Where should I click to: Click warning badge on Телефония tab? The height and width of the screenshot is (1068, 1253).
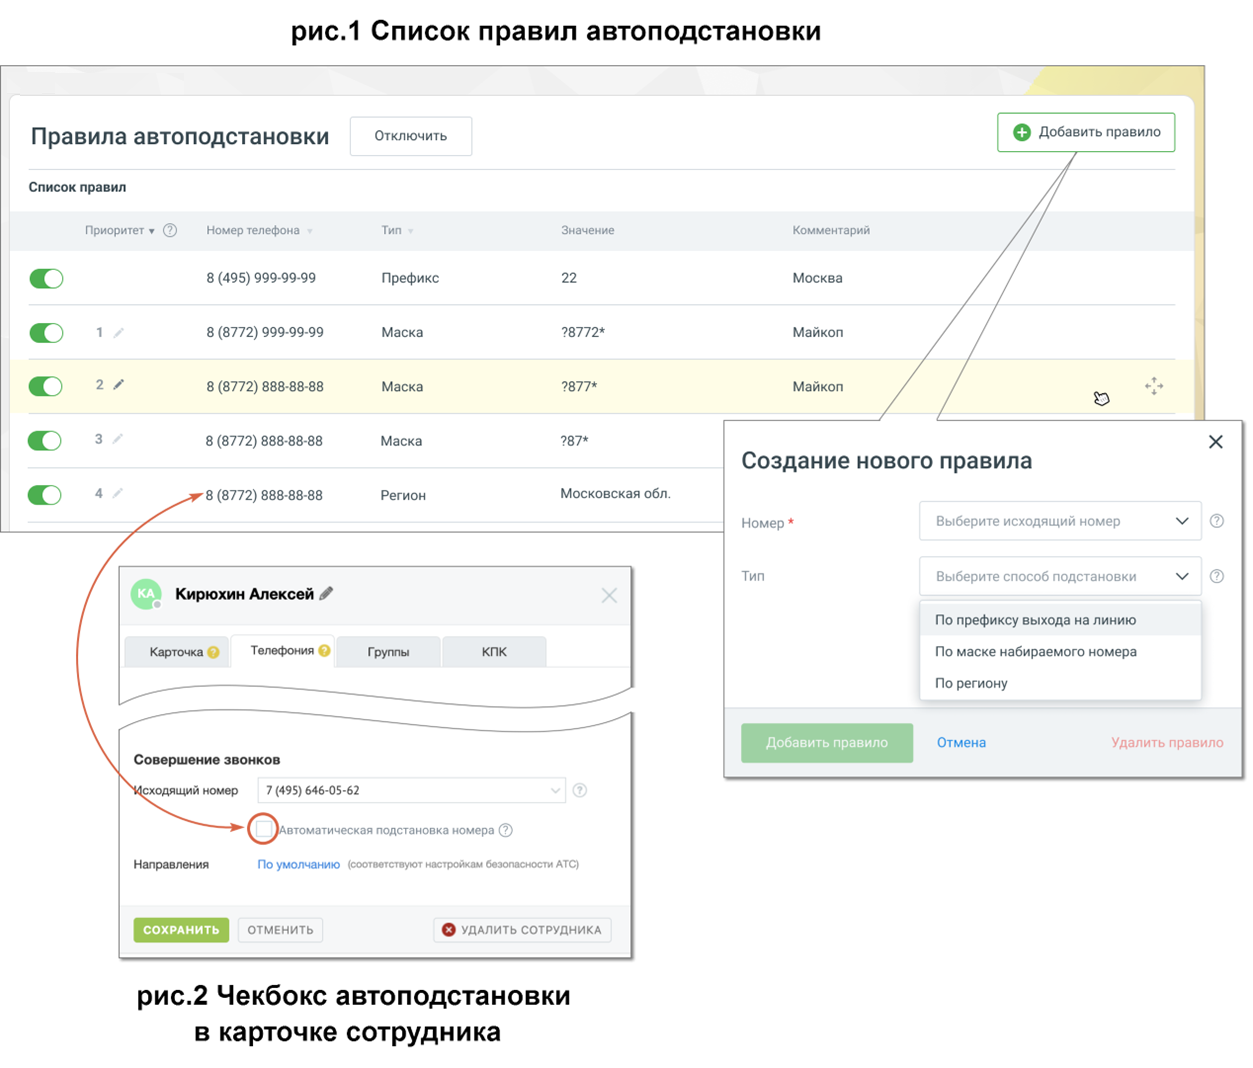324,651
